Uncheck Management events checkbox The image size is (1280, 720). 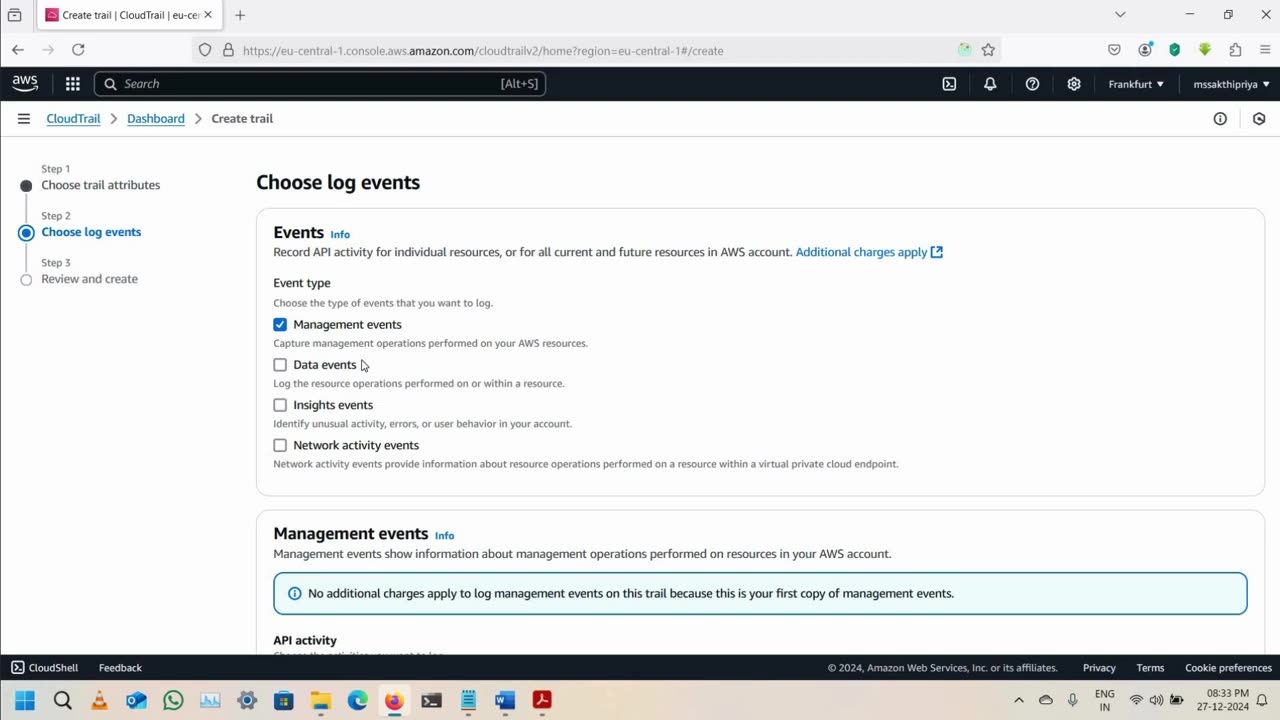point(280,324)
